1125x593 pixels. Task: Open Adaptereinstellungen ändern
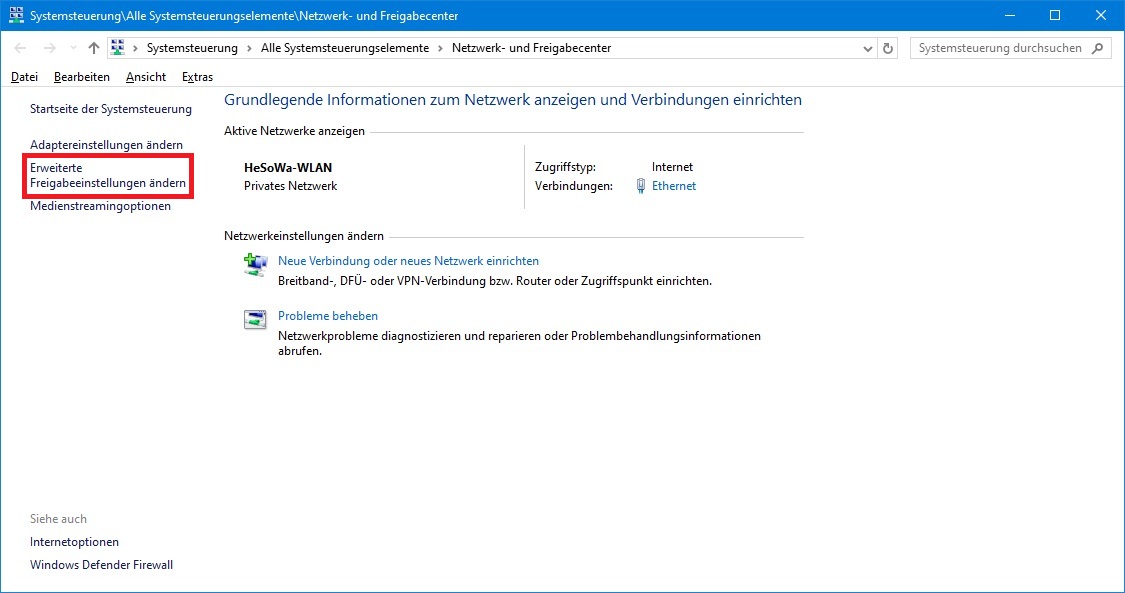click(106, 145)
